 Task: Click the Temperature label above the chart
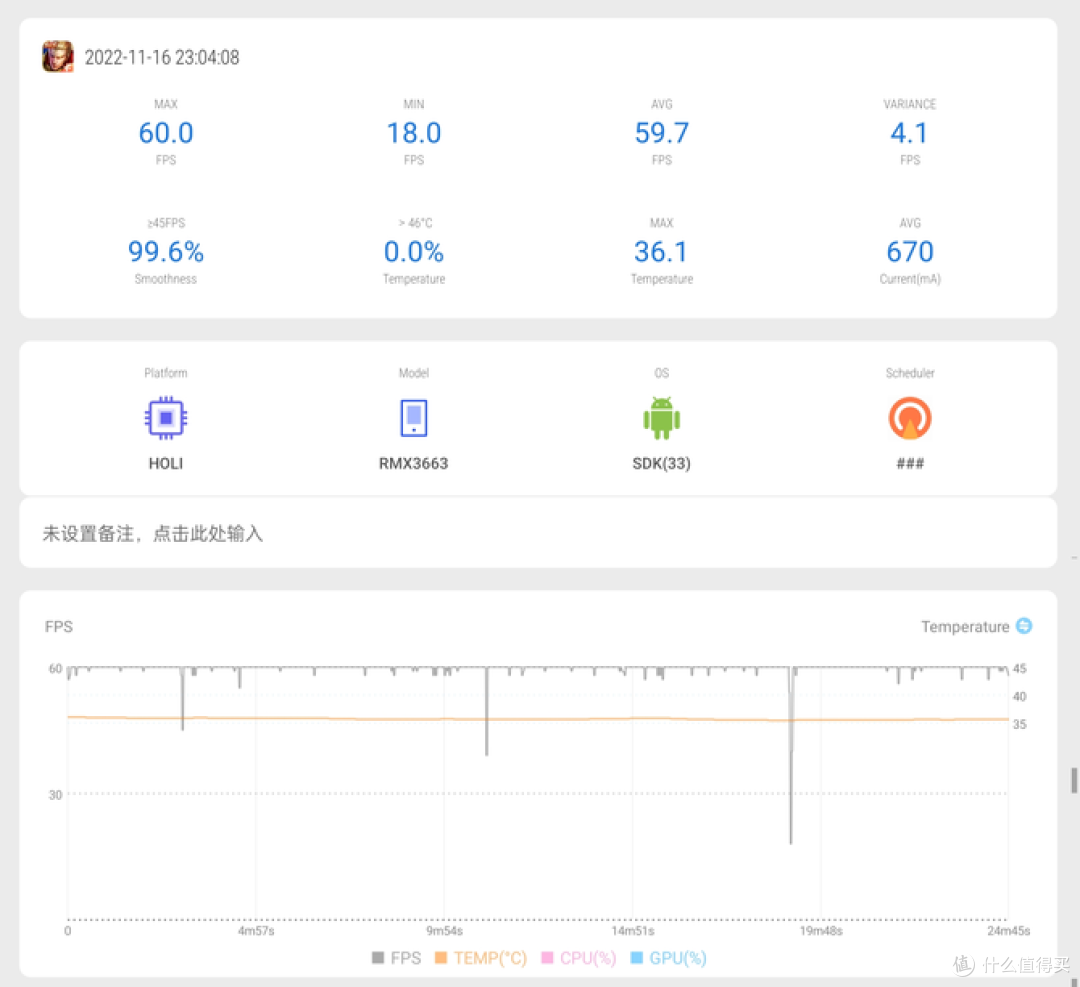965,626
